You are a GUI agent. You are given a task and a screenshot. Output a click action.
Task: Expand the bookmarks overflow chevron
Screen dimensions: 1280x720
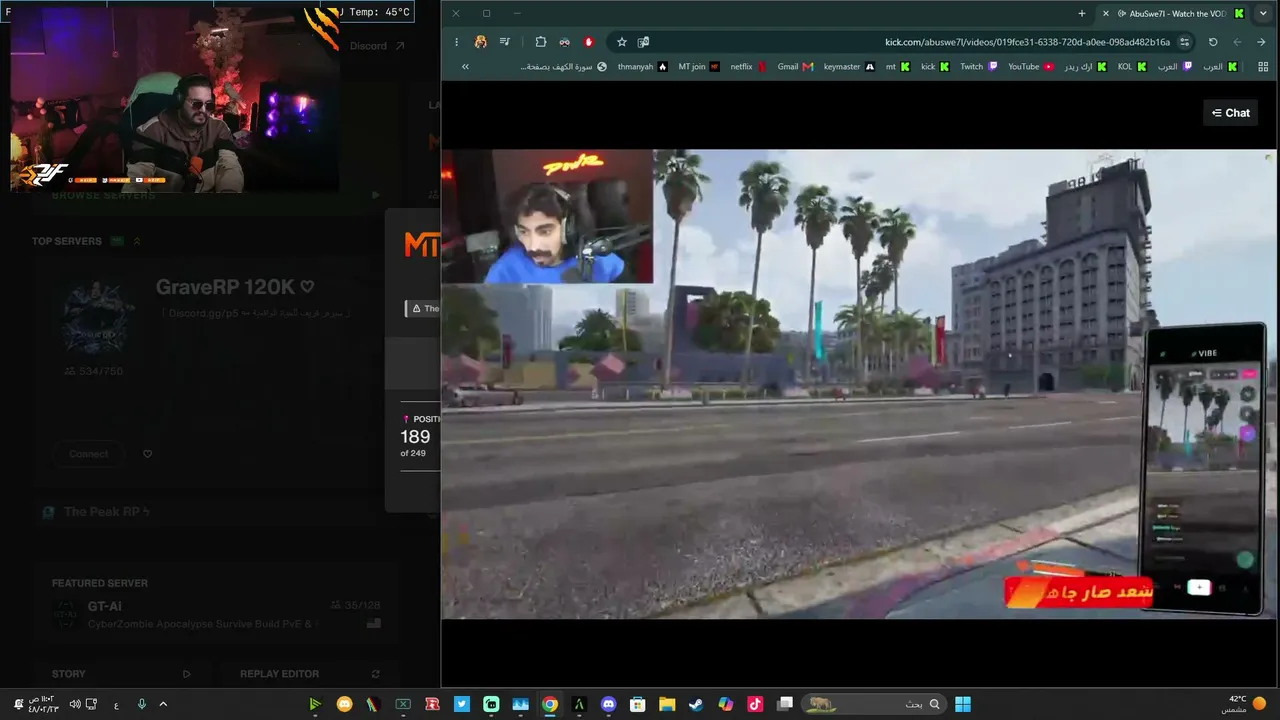[465, 66]
